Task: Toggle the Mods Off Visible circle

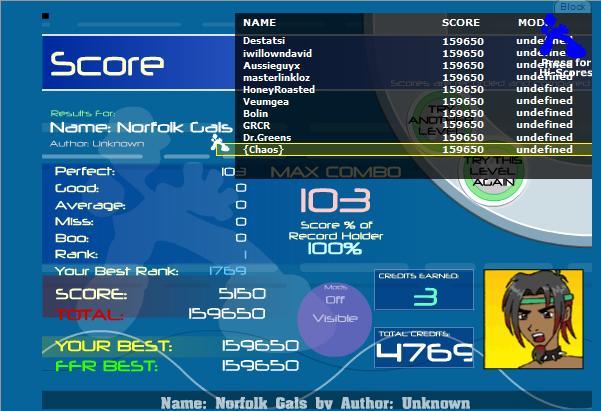Action: pos(334,310)
